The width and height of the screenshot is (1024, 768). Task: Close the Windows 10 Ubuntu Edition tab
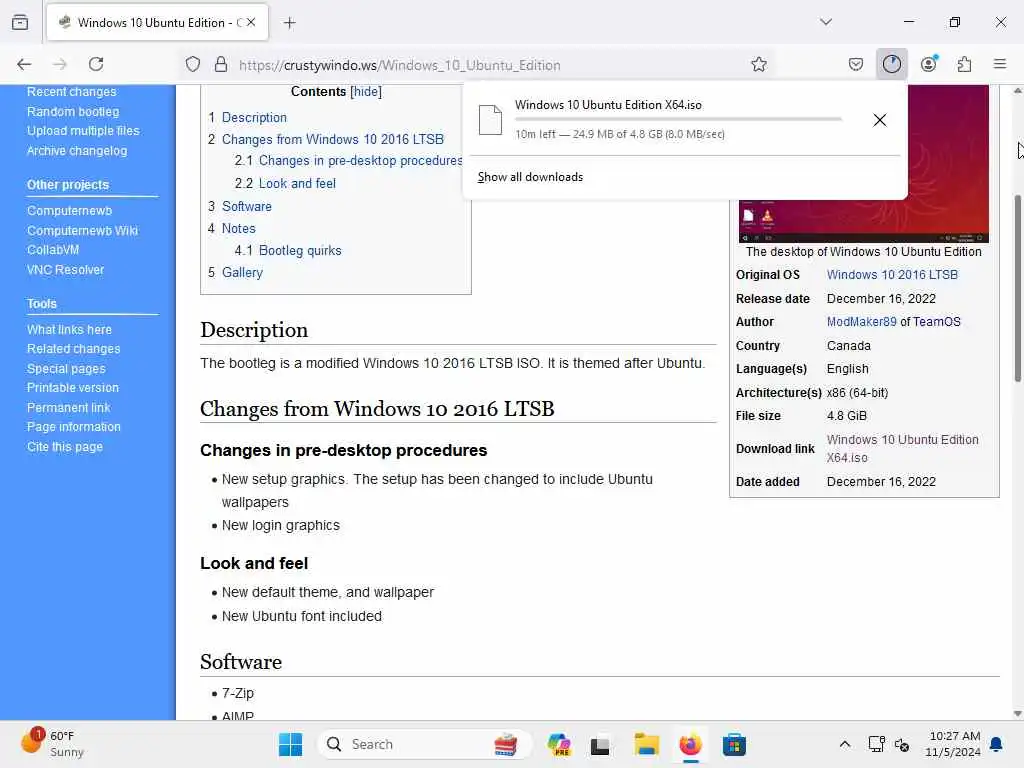(251, 22)
